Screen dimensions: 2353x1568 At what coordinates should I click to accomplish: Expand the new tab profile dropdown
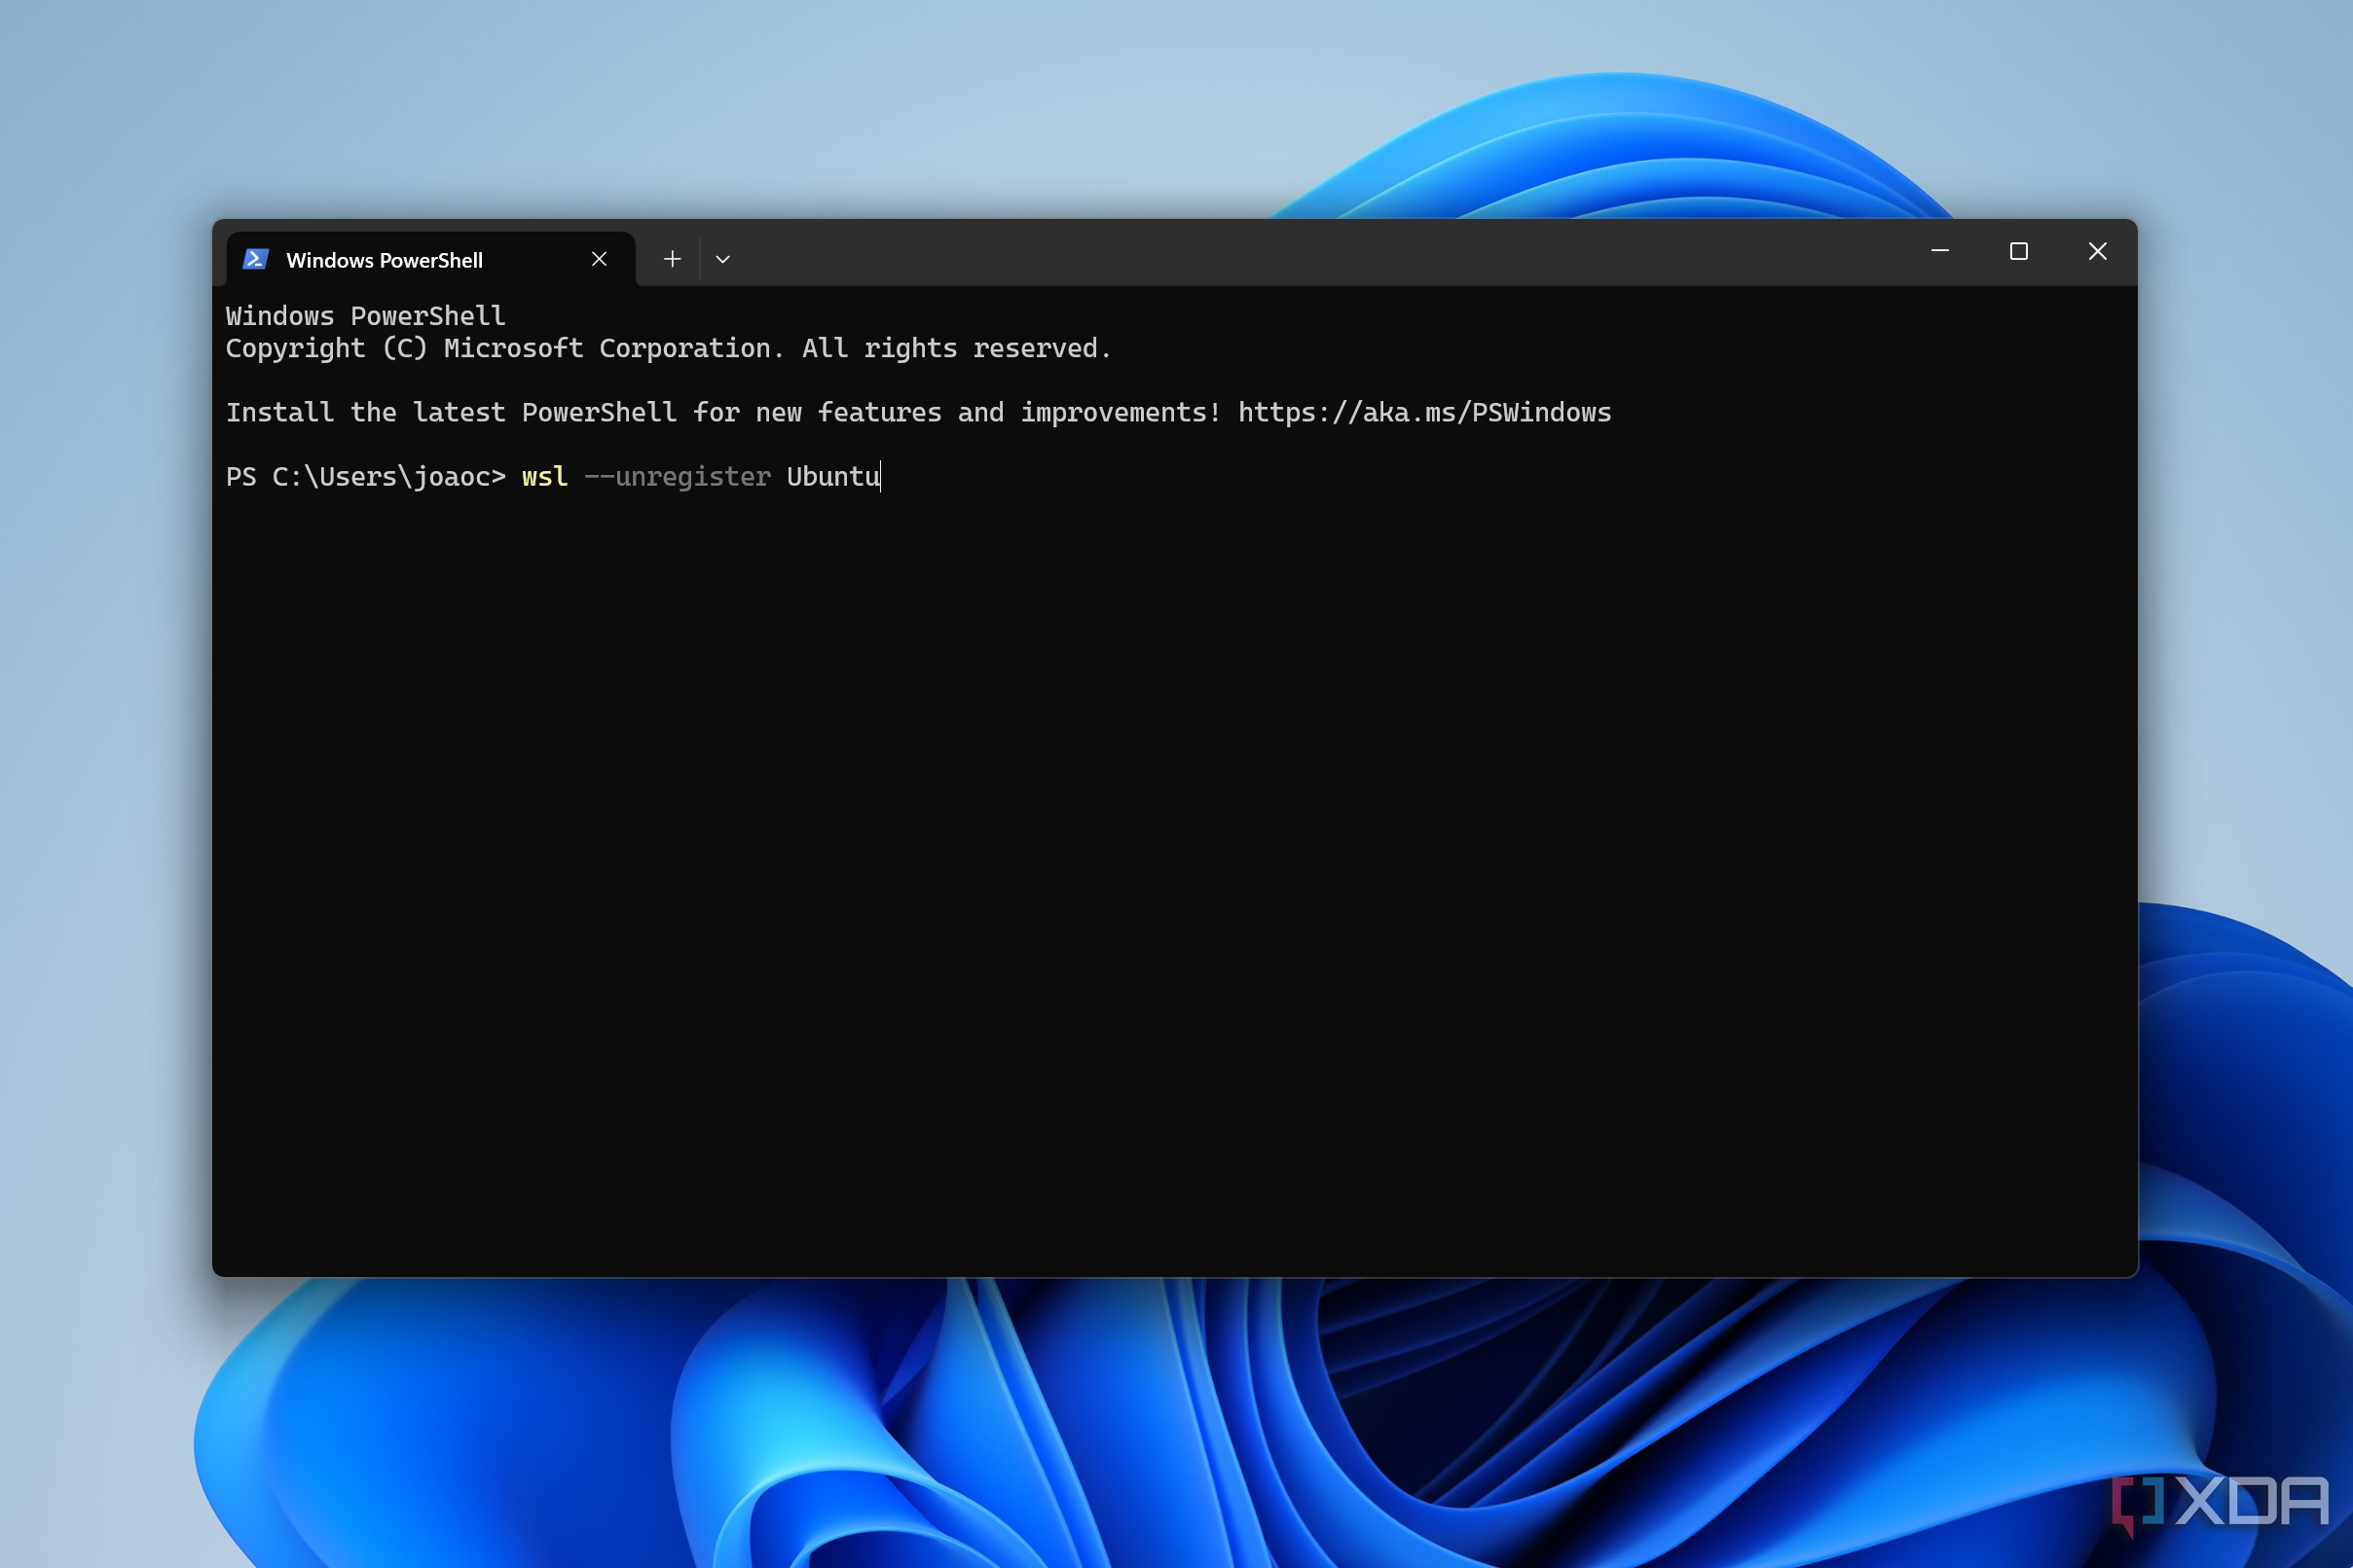click(x=723, y=259)
